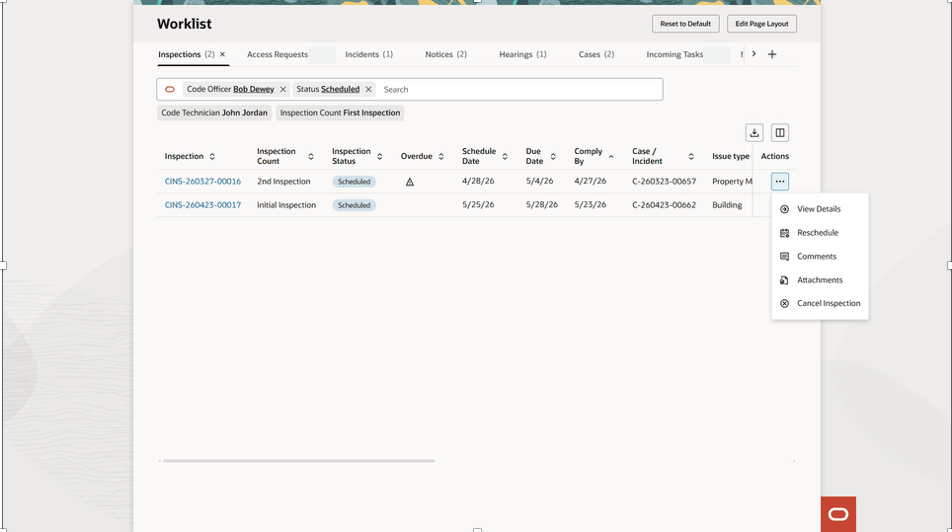Click Reset to Default button

point(685,24)
